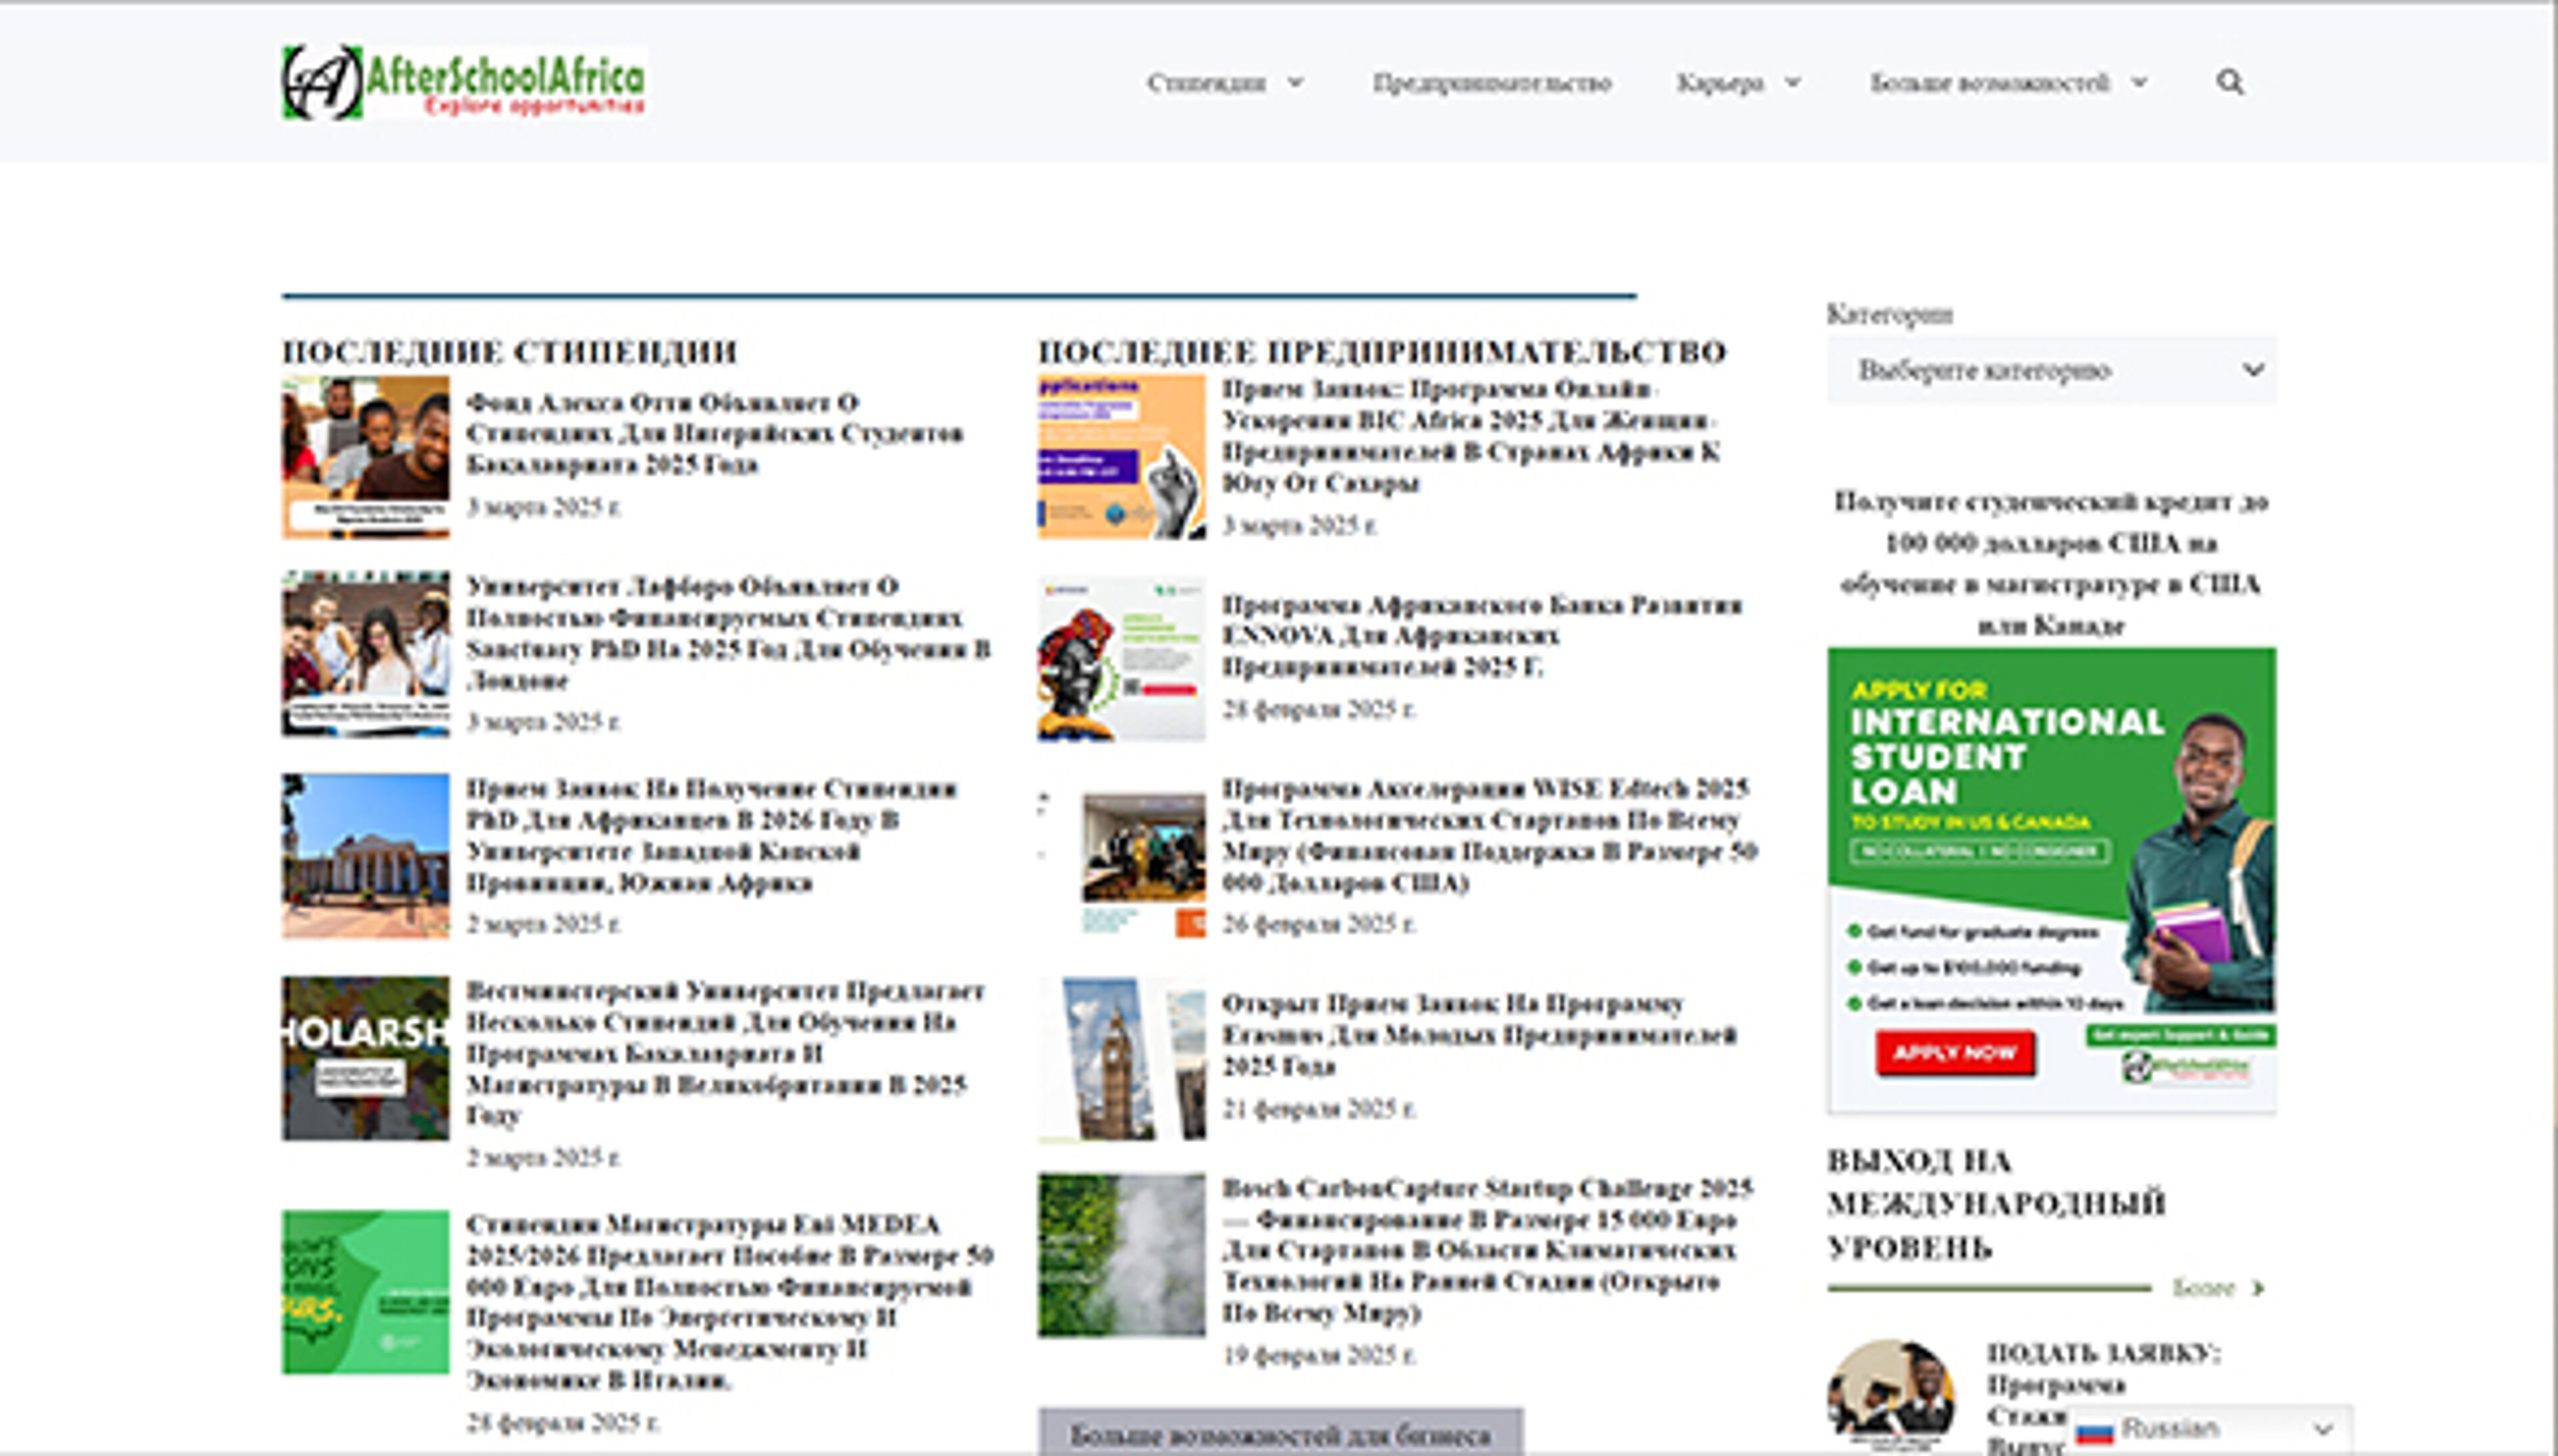Click the AfterSchoolAfrica logo
The image size is (2558, 1456).
click(x=463, y=82)
